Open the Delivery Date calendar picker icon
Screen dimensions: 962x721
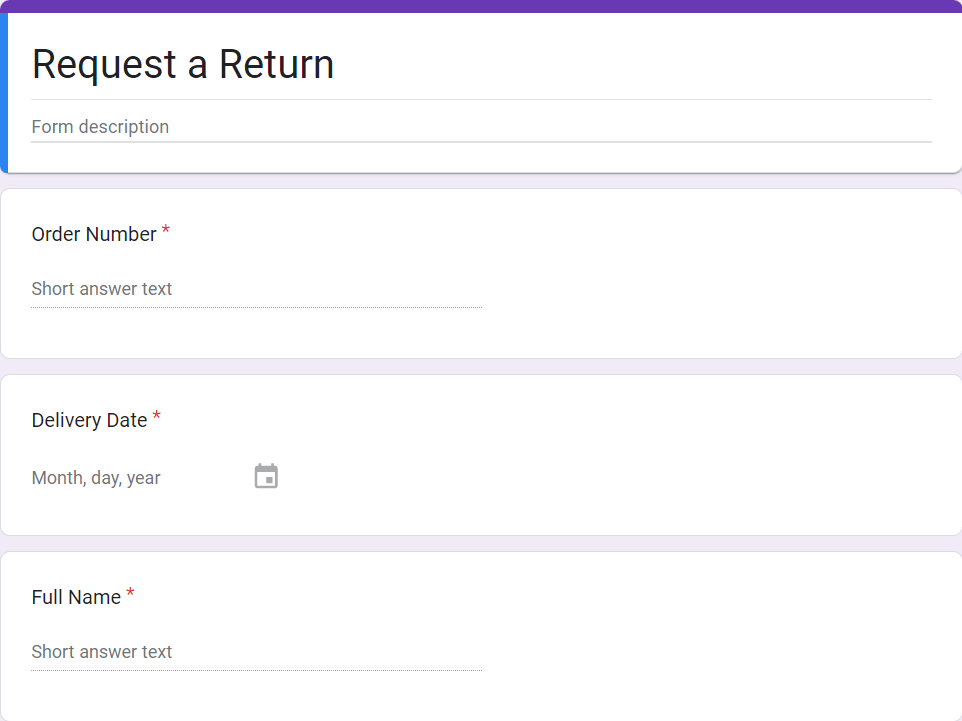[266, 477]
